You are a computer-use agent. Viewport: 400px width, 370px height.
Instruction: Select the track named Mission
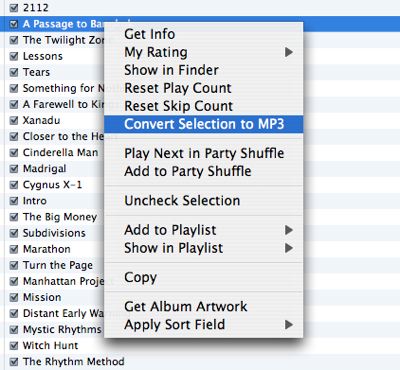pos(42,297)
